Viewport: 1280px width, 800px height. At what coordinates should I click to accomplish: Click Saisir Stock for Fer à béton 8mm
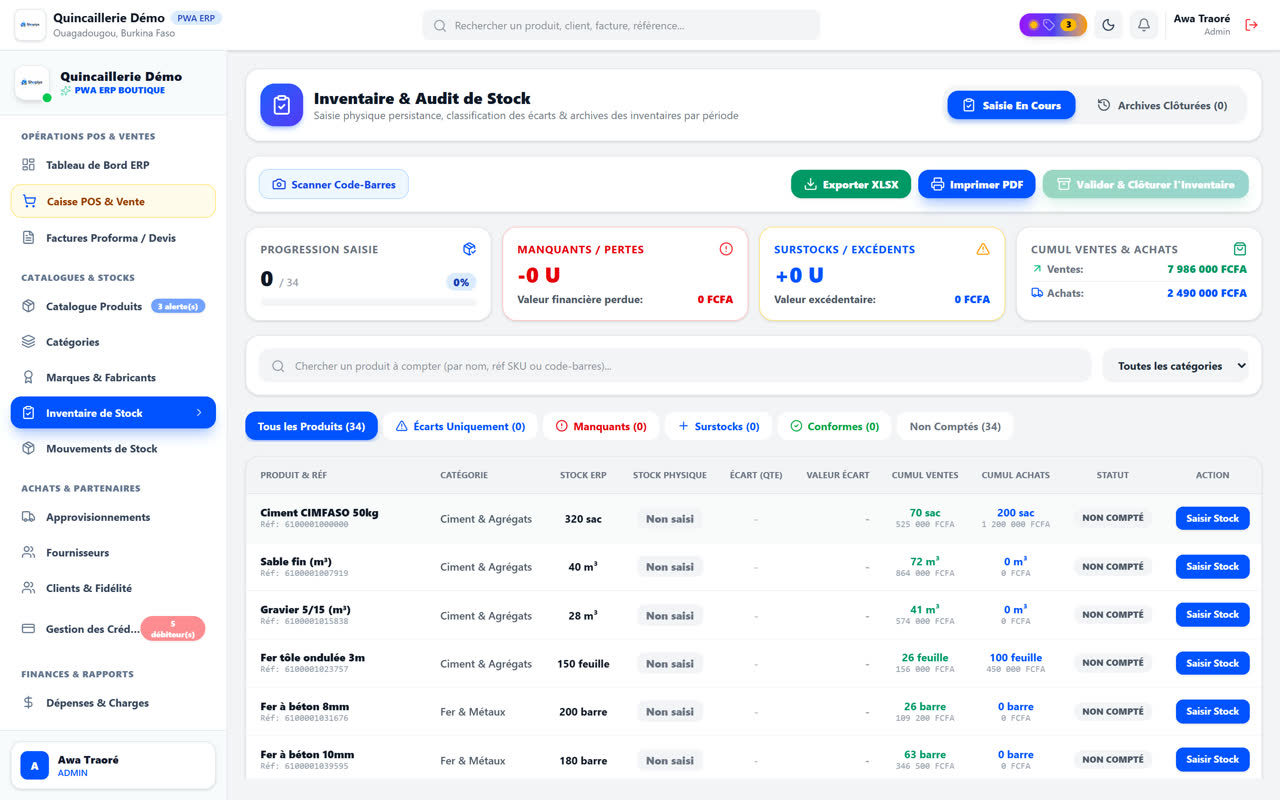(1212, 711)
